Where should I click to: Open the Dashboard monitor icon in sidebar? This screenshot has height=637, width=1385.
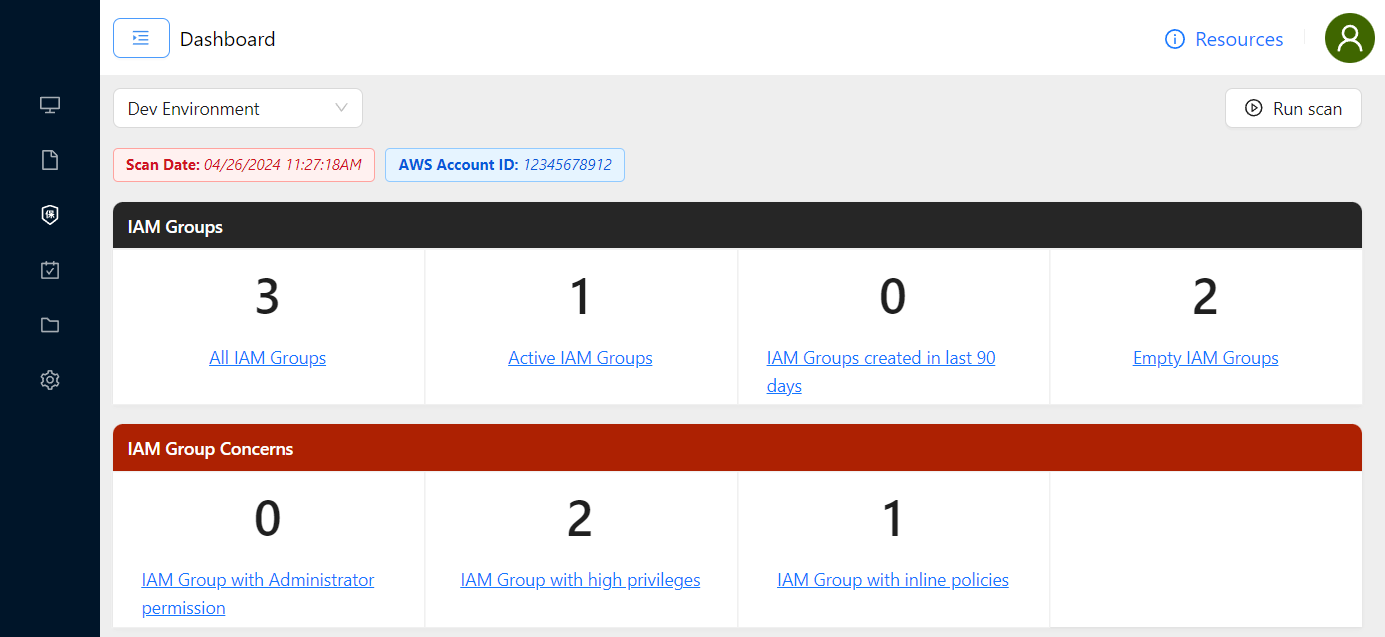click(x=49, y=104)
